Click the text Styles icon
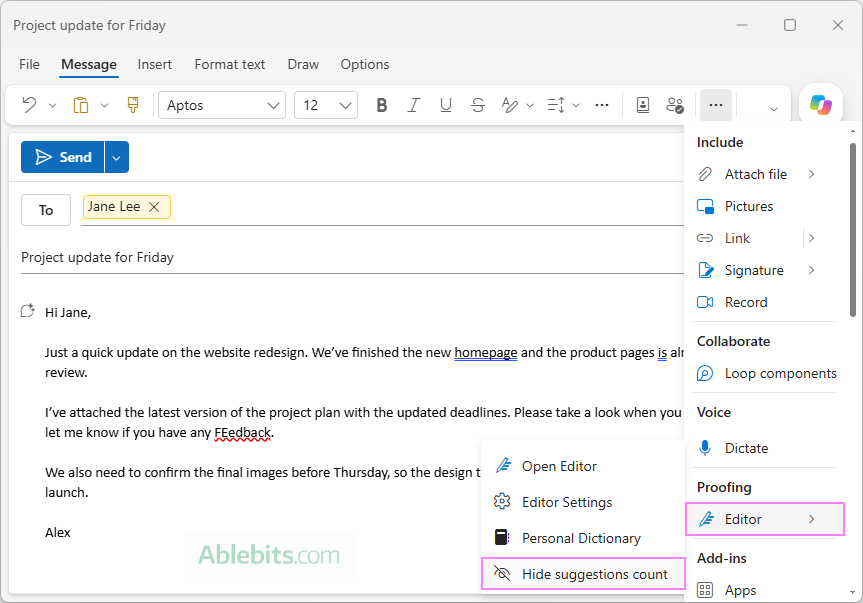The width and height of the screenshot is (863, 603). tap(510, 105)
